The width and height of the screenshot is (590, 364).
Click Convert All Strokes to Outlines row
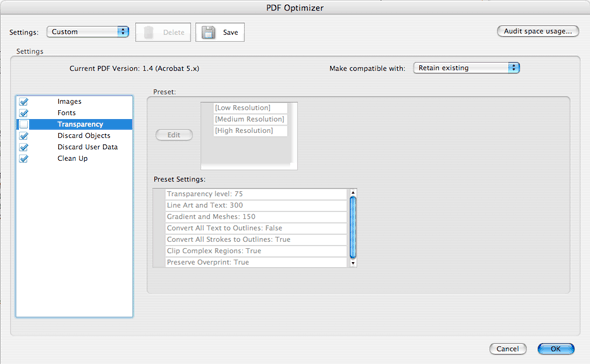(256, 239)
